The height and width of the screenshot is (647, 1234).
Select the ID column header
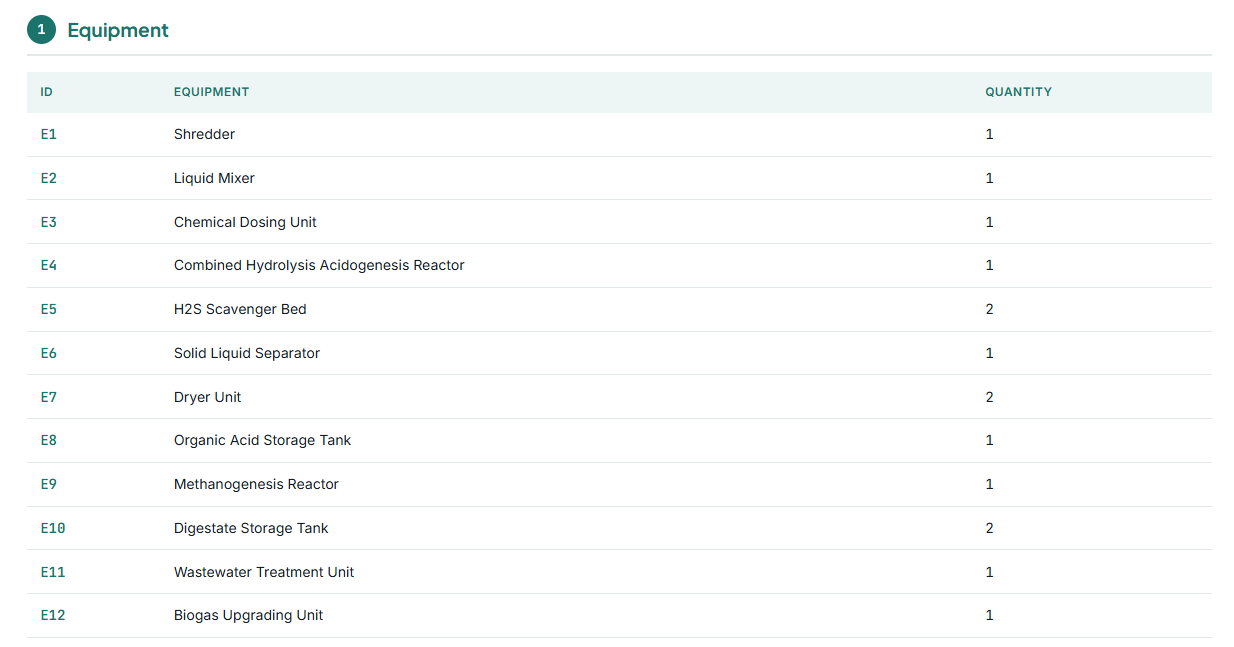47,92
